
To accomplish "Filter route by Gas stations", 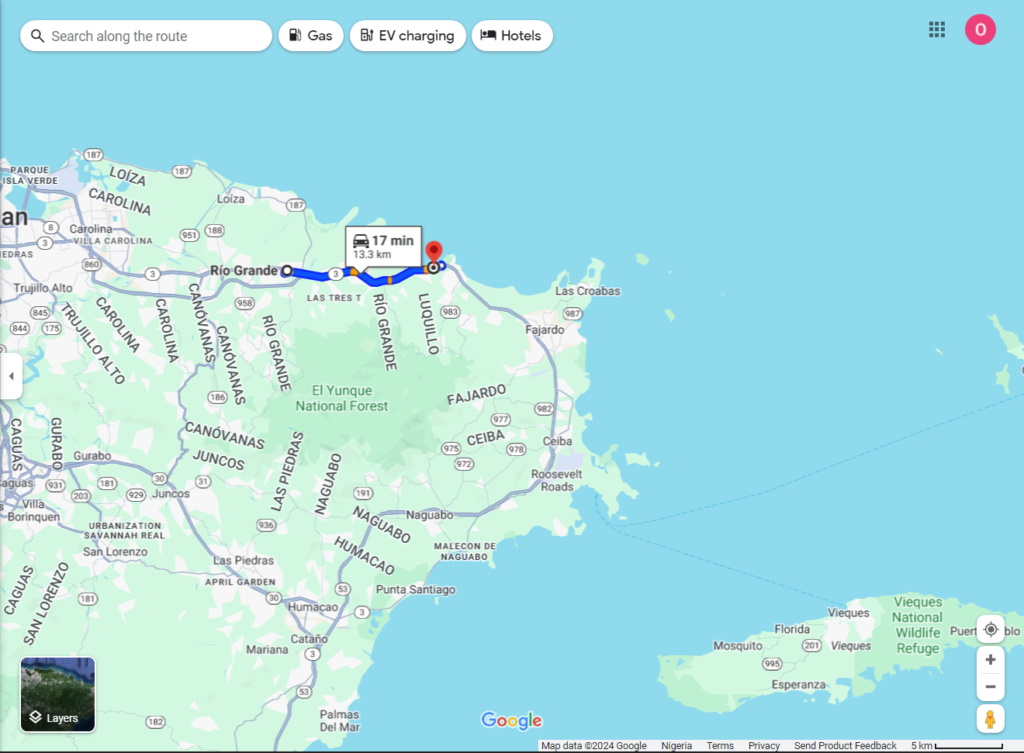I will [x=310, y=36].
